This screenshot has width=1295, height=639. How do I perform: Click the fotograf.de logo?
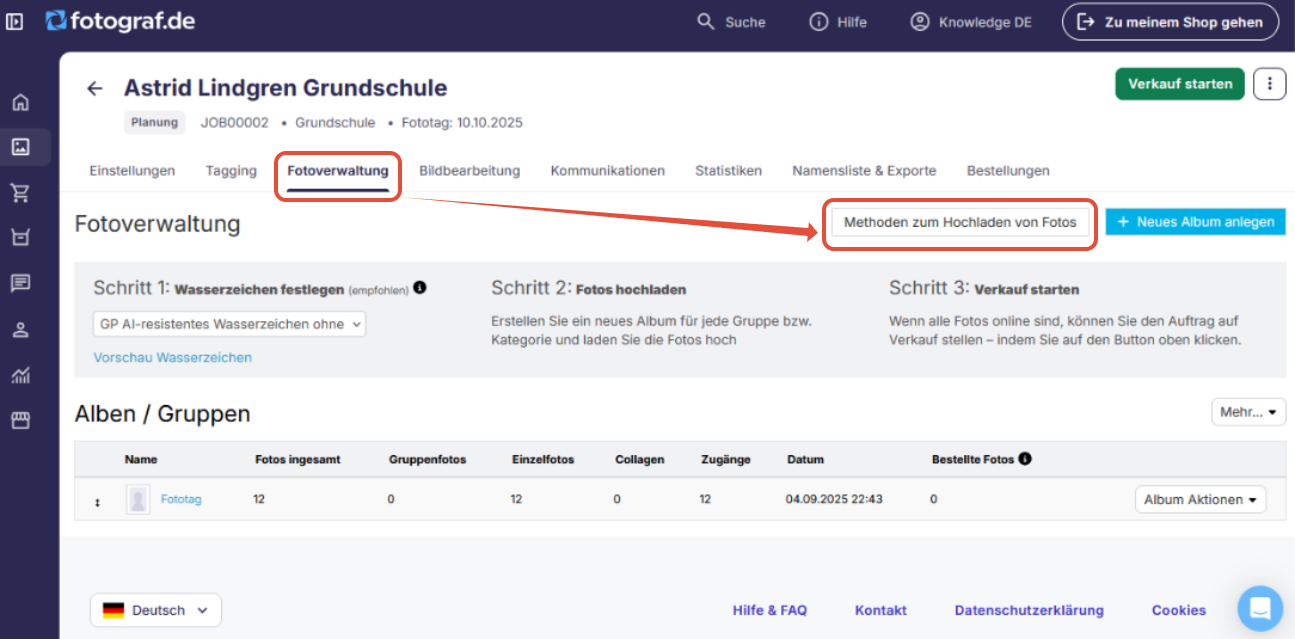click(120, 21)
